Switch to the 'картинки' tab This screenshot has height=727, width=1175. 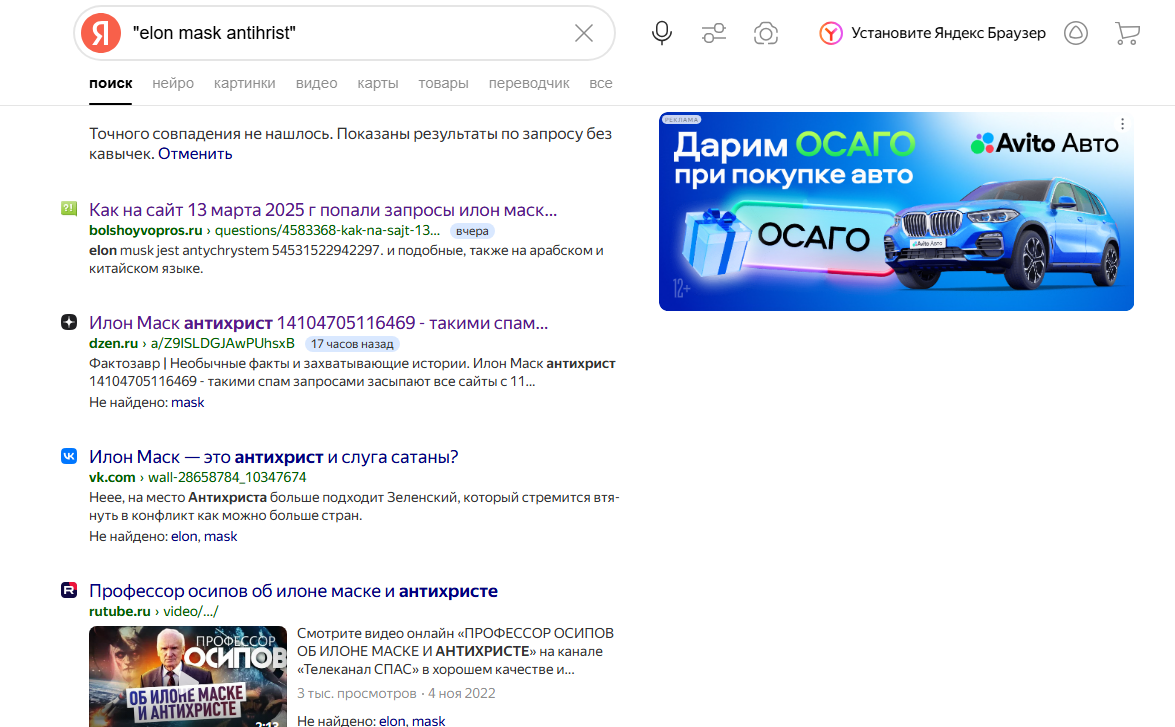[244, 83]
